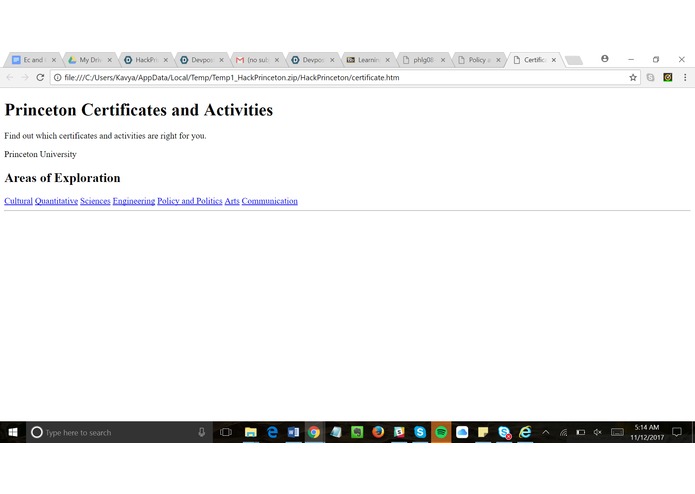Show hidden system tray icons chevron

point(546,432)
